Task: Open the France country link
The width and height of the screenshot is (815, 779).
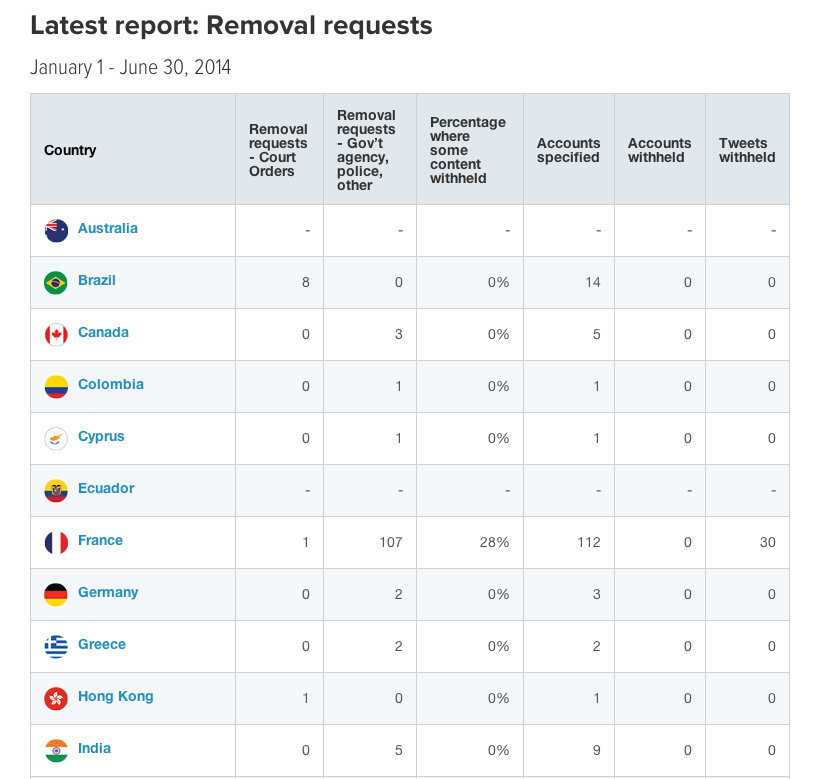Action: 100,540
